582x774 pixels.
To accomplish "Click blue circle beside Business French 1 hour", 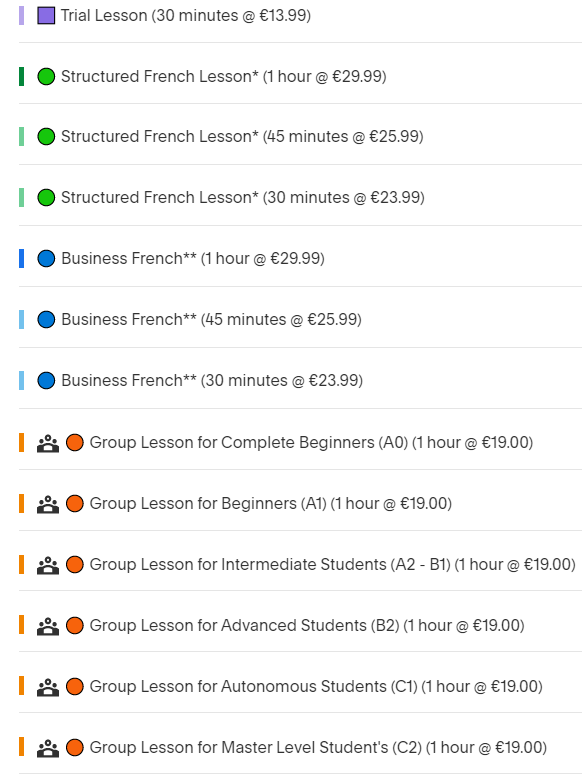I will [46, 259].
